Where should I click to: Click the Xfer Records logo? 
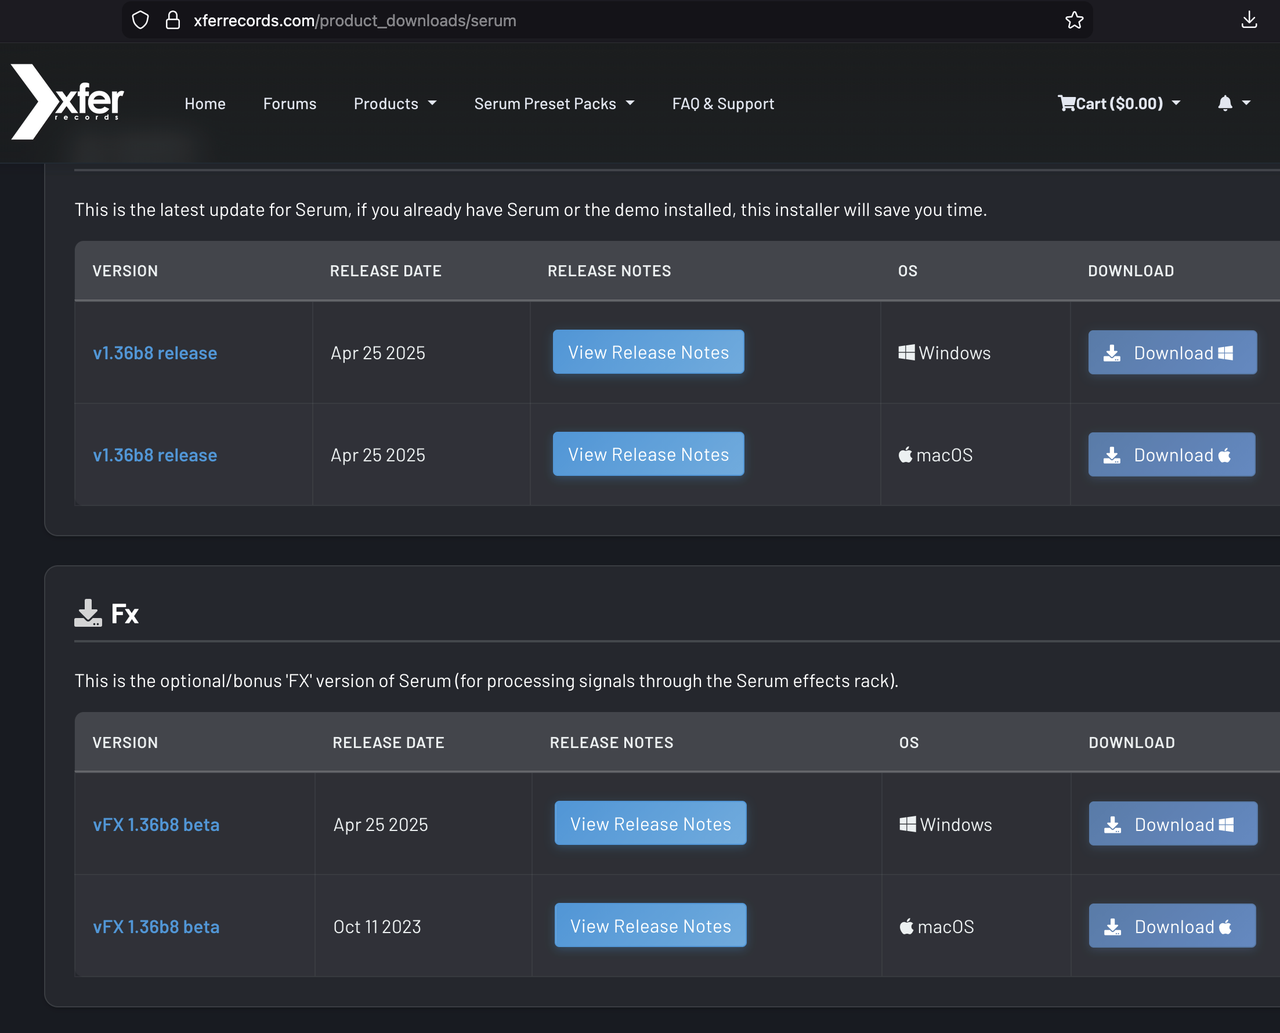[x=67, y=102]
